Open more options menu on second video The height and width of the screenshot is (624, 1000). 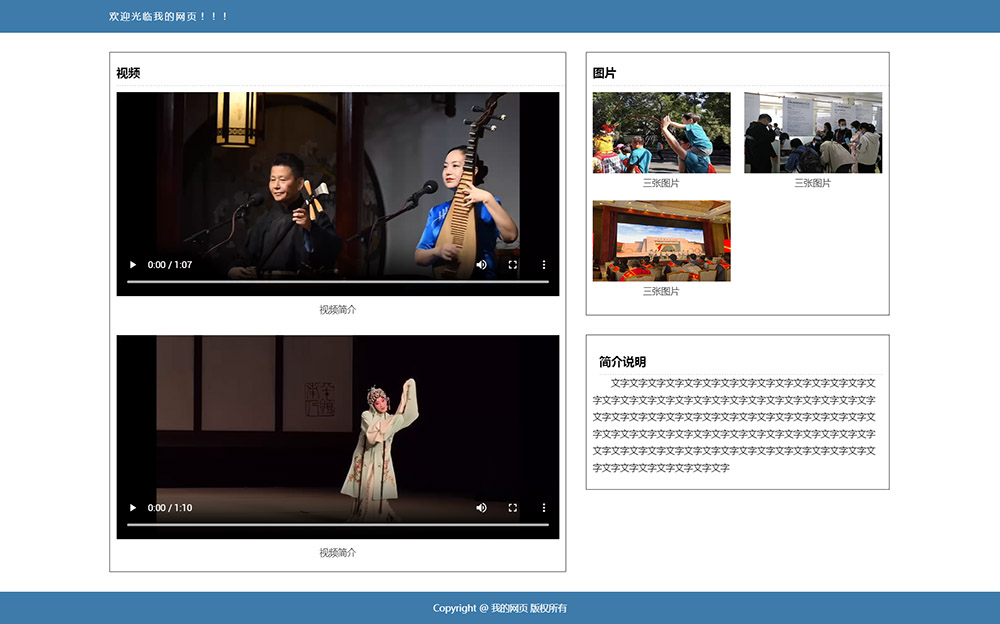[x=544, y=508]
